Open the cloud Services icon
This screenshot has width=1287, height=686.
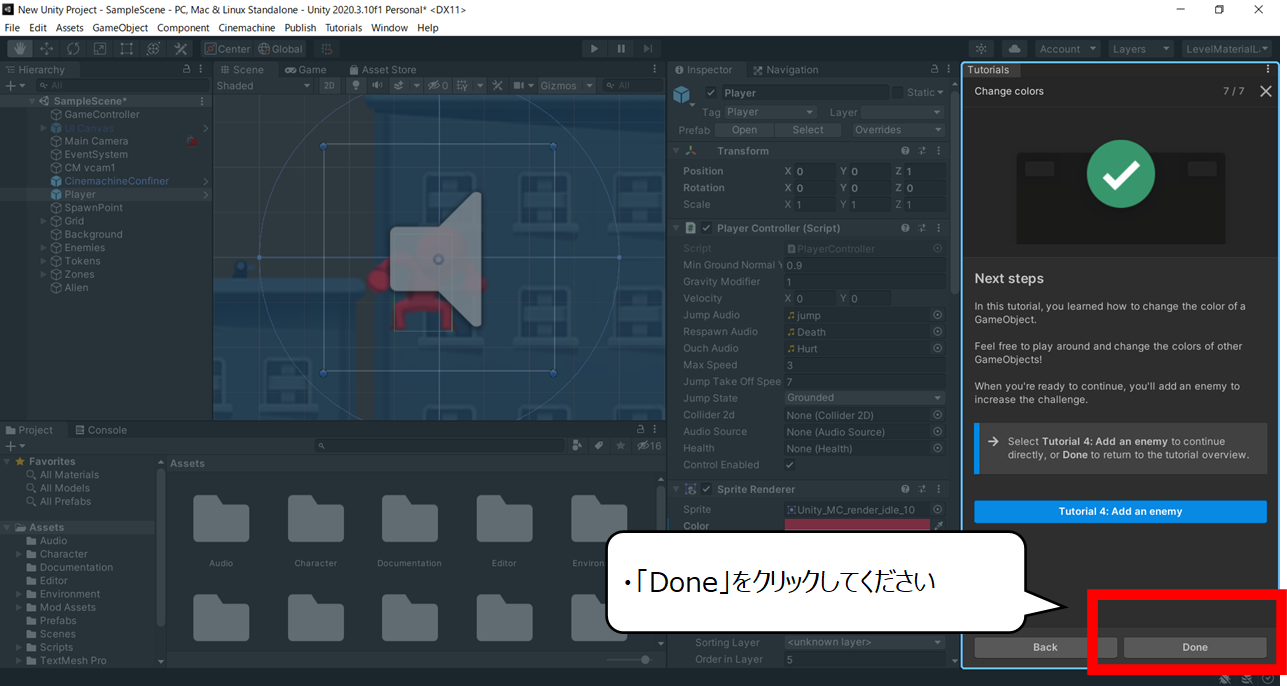pyautogui.click(x=1014, y=48)
